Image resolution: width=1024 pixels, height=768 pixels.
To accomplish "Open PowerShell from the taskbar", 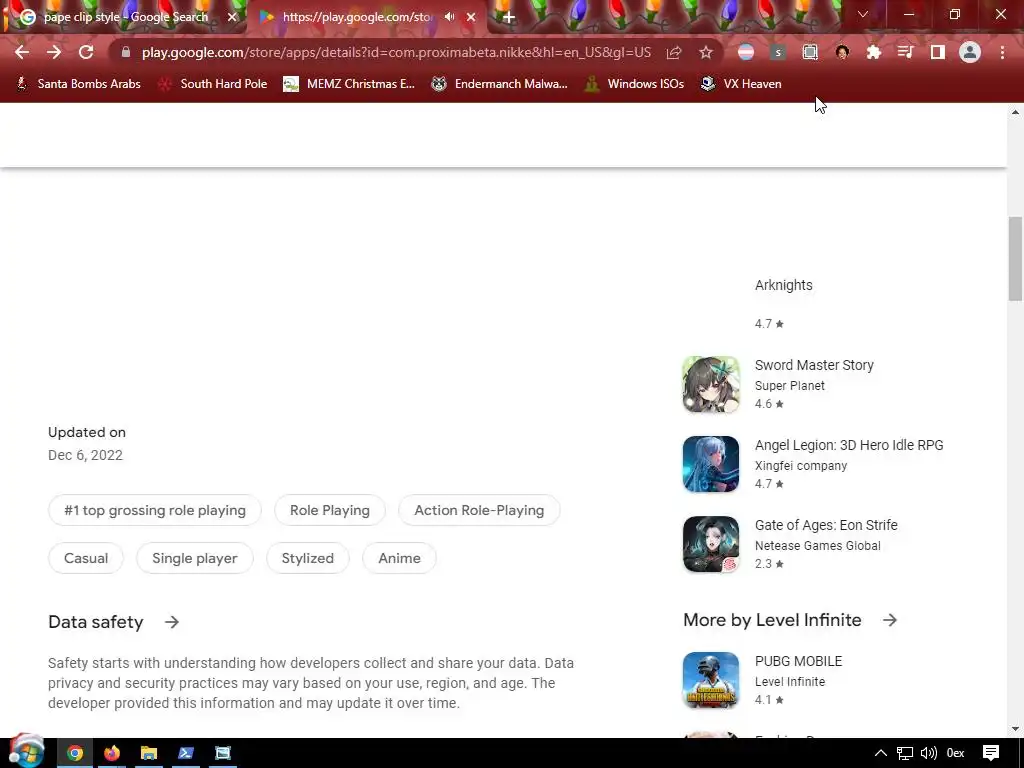I will pyautogui.click(x=185, y=753).
